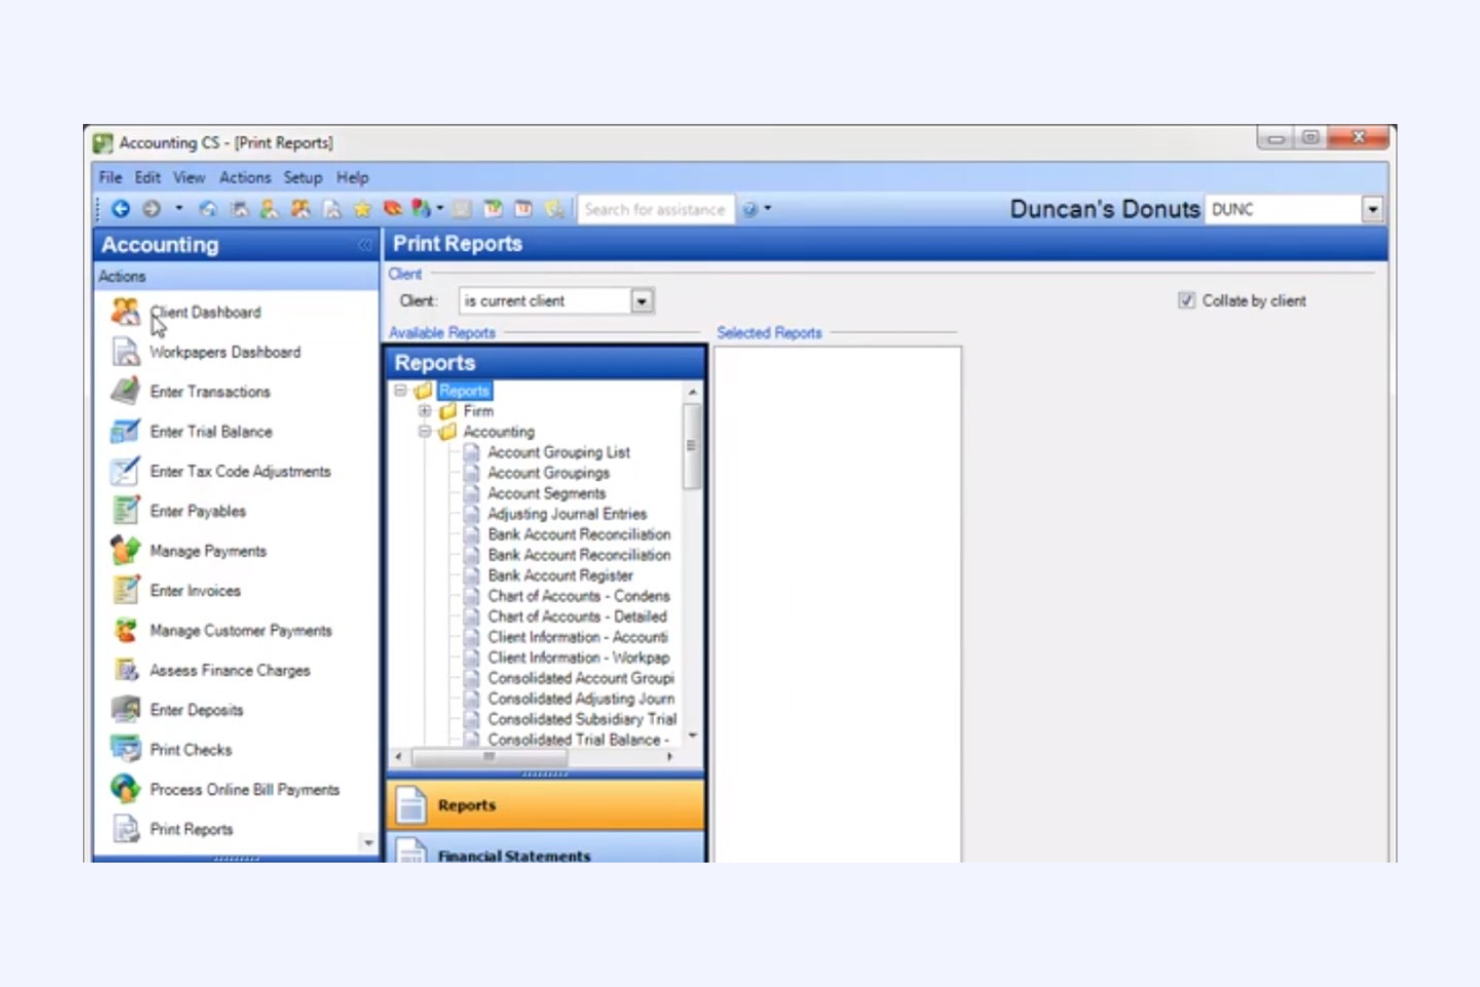Open Print Checks from the Actions list
This screenshot has width=1480, height=987.
click(190, 749)
